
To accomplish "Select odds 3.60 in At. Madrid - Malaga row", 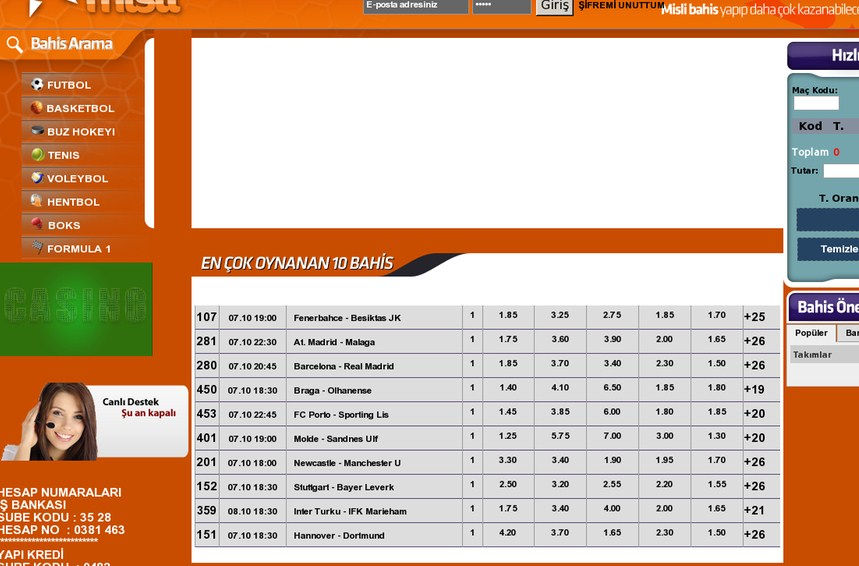I will (560, 340).
